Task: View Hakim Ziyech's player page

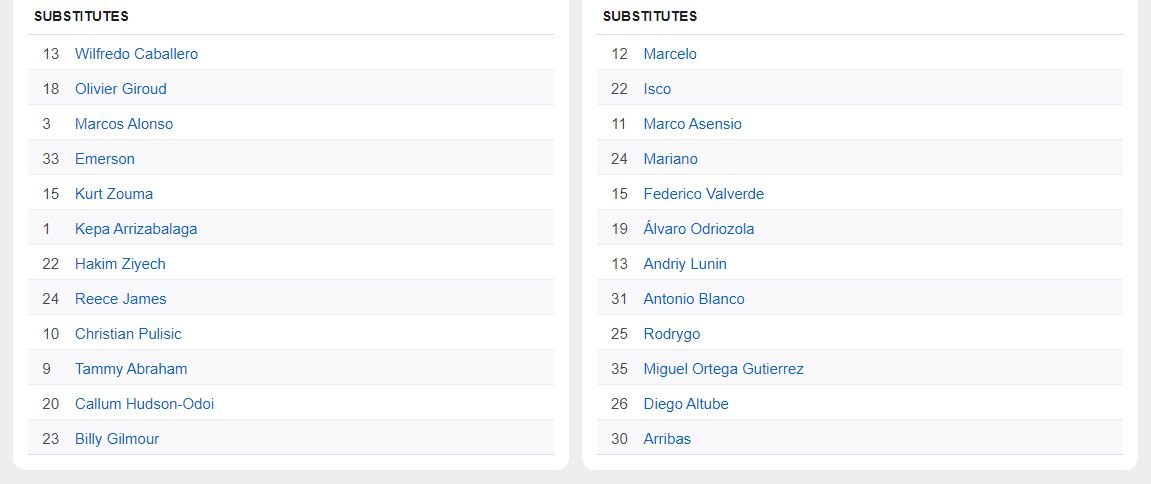Action: (x=120, y=264)
